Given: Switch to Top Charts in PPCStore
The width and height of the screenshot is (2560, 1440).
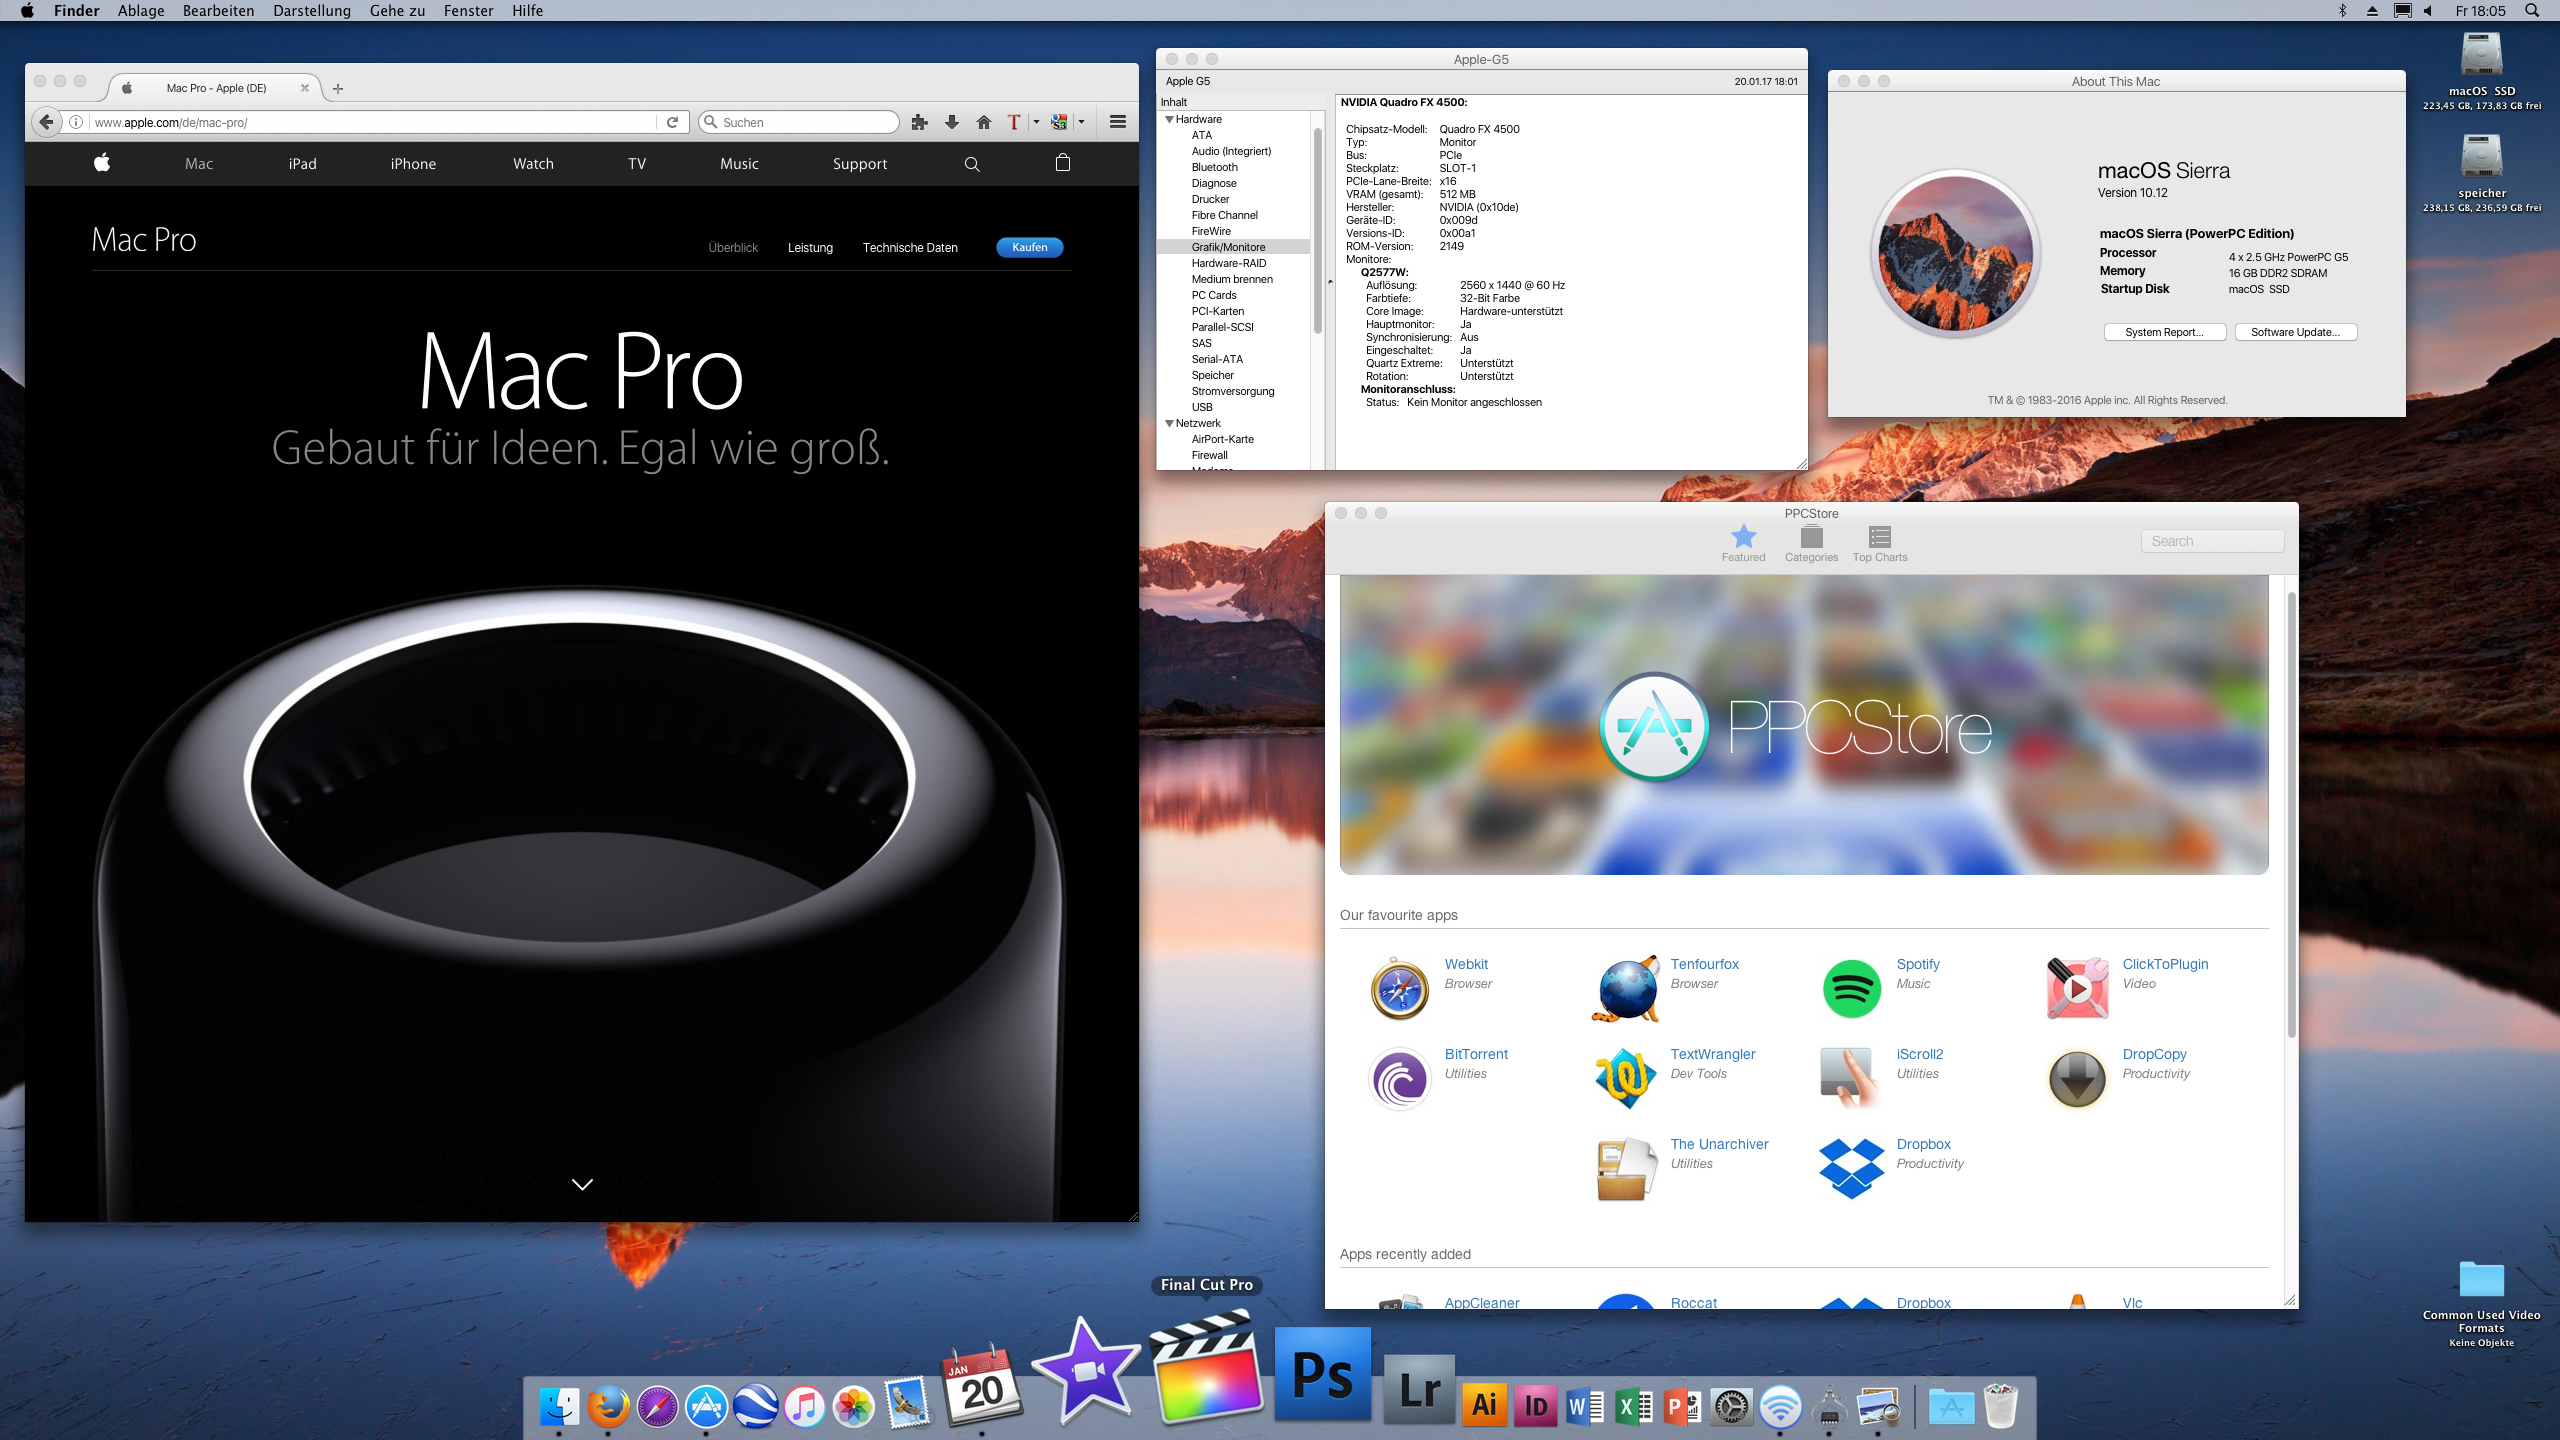Looking at the screenshot, I should tap(1880, 543).
